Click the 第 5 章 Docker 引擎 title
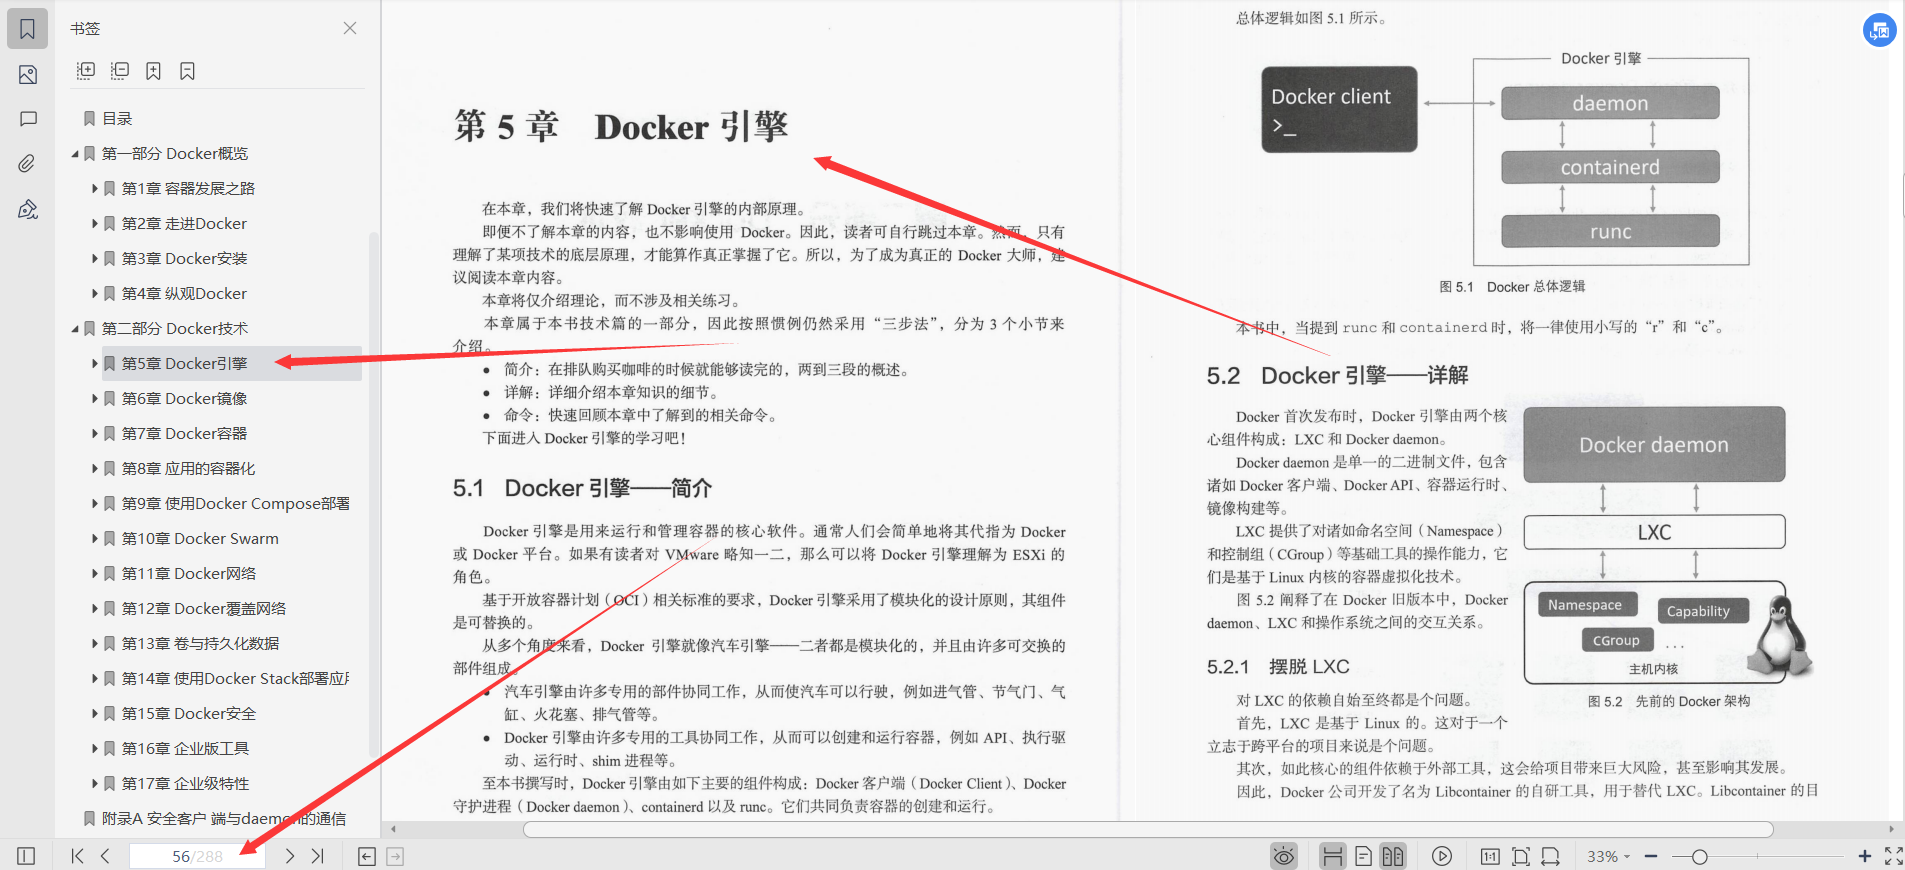 pos(621,127)
